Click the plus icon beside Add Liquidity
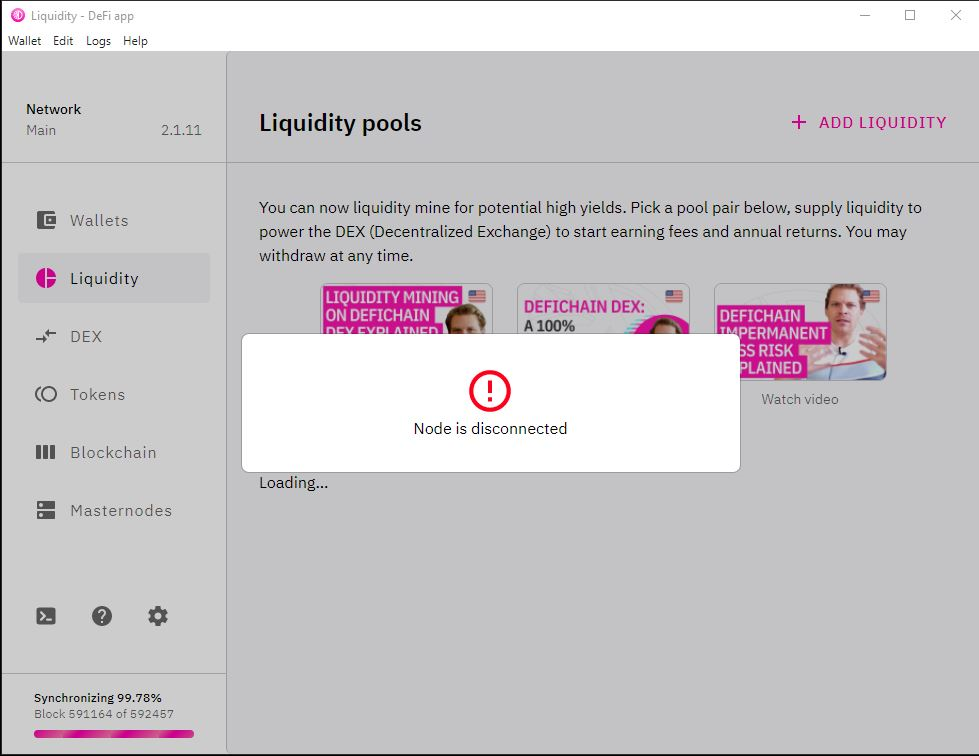The image size is (979, 756). click(799, 122)
